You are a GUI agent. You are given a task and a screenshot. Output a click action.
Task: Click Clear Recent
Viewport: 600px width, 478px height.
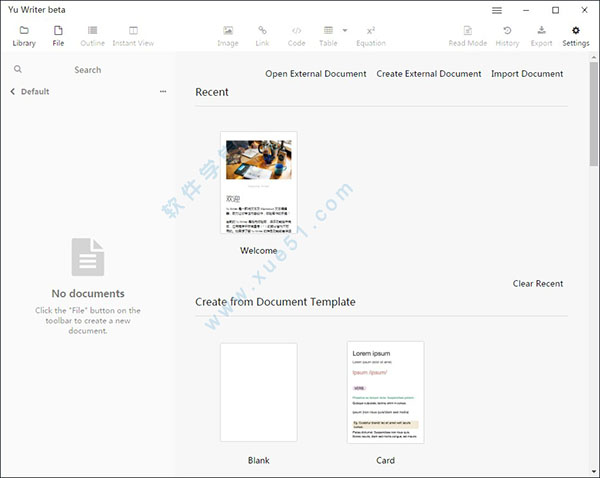pyautogui.click(x=538, y=284)
